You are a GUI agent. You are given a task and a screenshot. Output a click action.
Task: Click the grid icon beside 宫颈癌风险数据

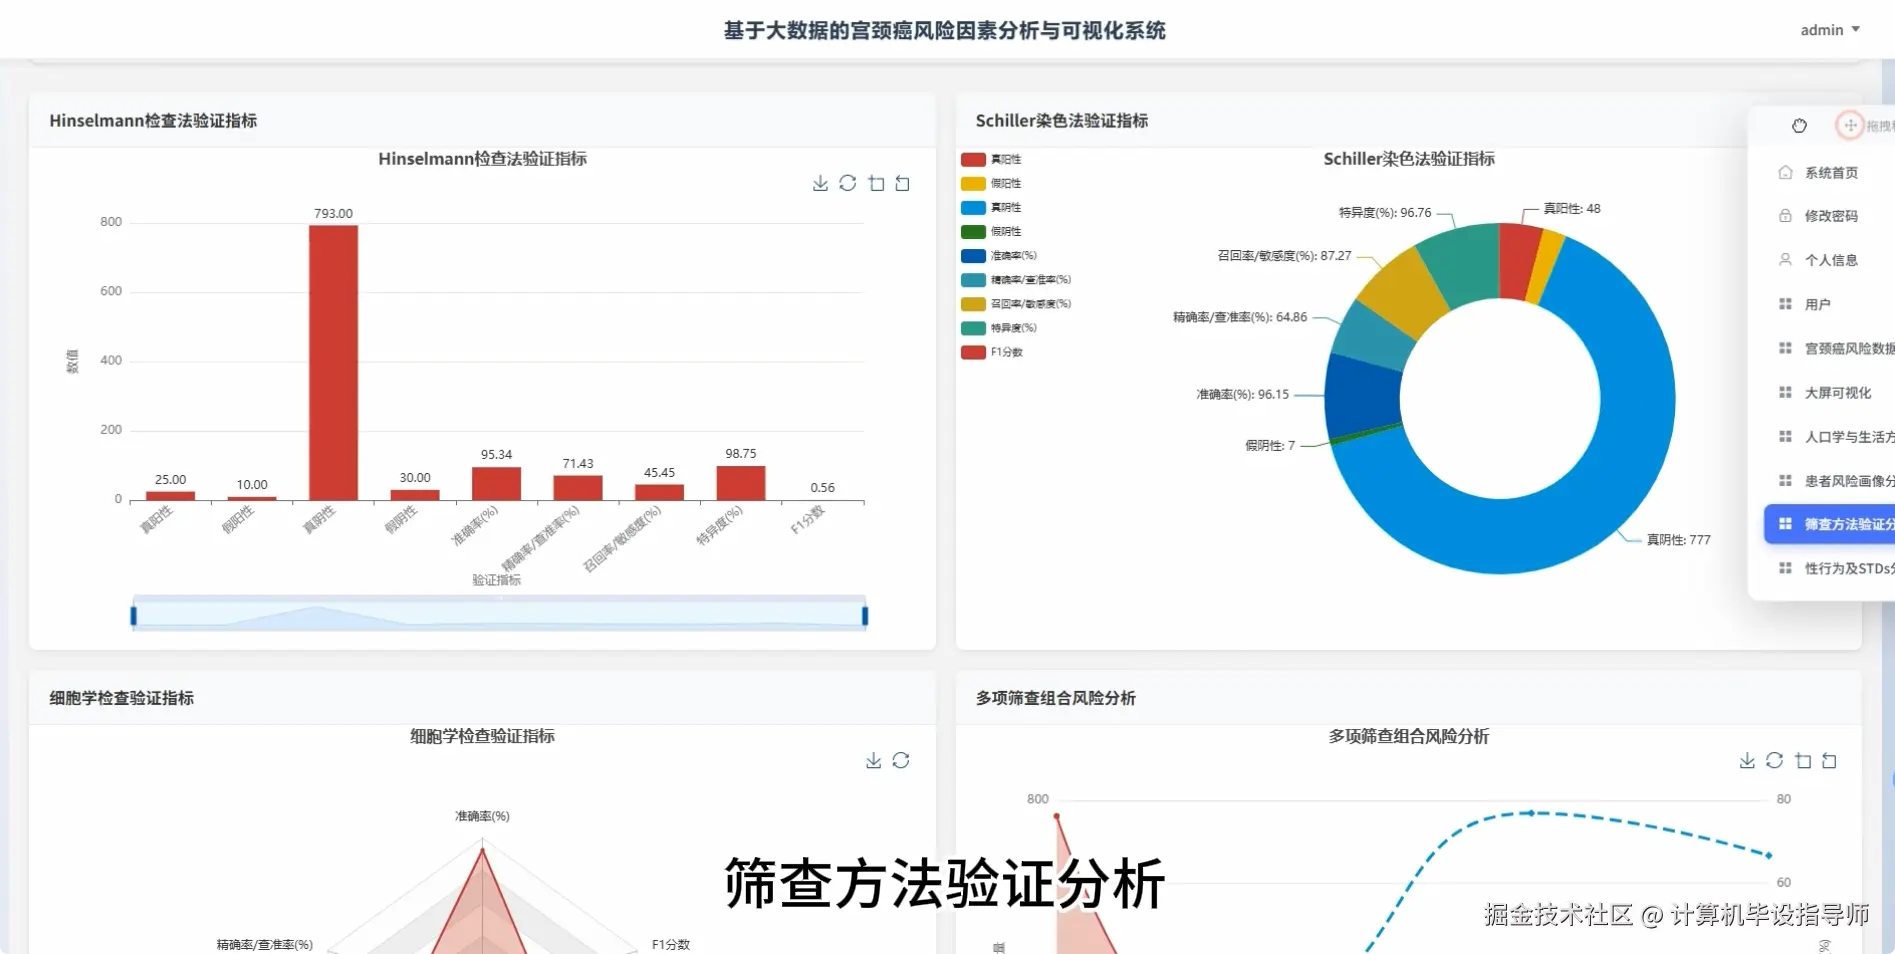tap(1785, 348)
